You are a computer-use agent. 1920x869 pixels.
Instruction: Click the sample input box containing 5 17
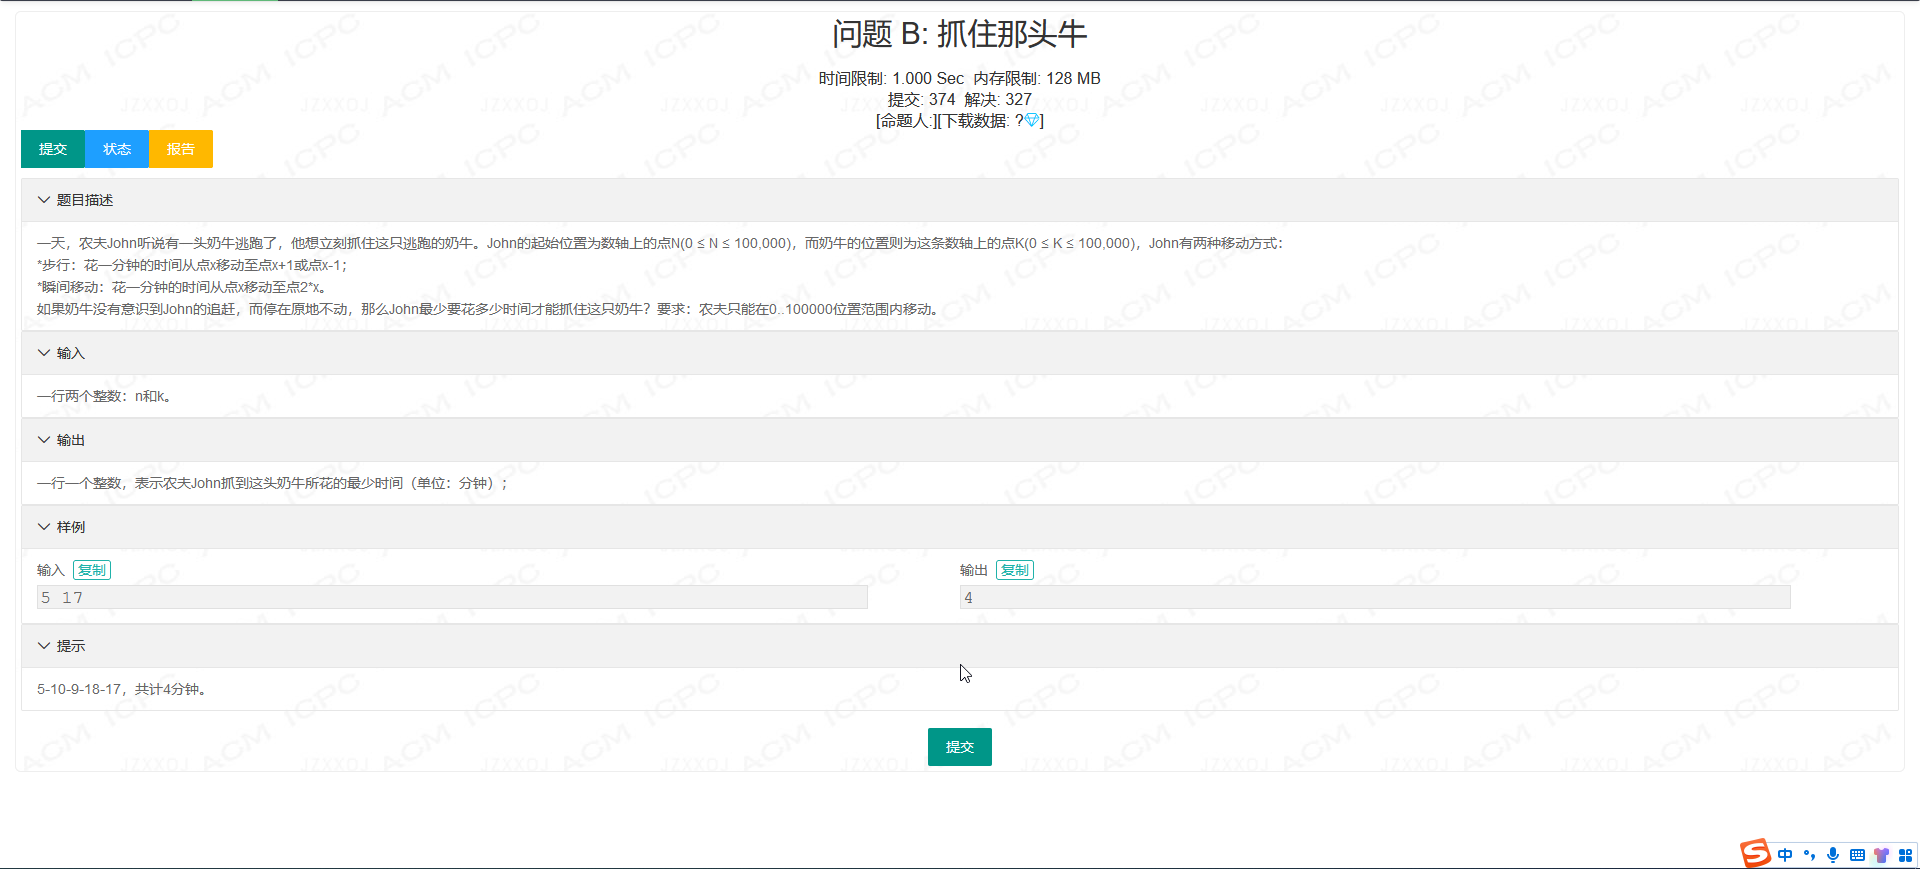[452, 597]
